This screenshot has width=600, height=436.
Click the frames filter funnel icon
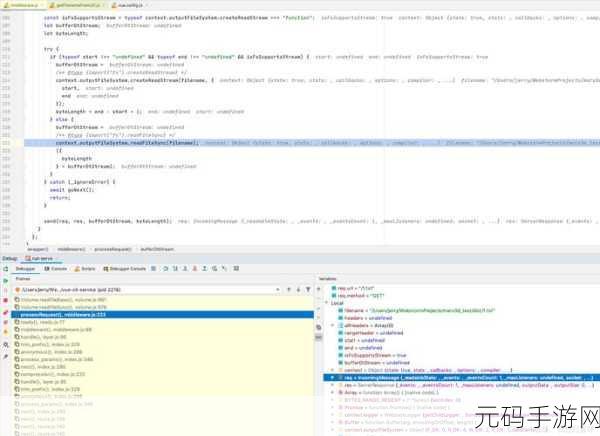(x=308, y=290)
